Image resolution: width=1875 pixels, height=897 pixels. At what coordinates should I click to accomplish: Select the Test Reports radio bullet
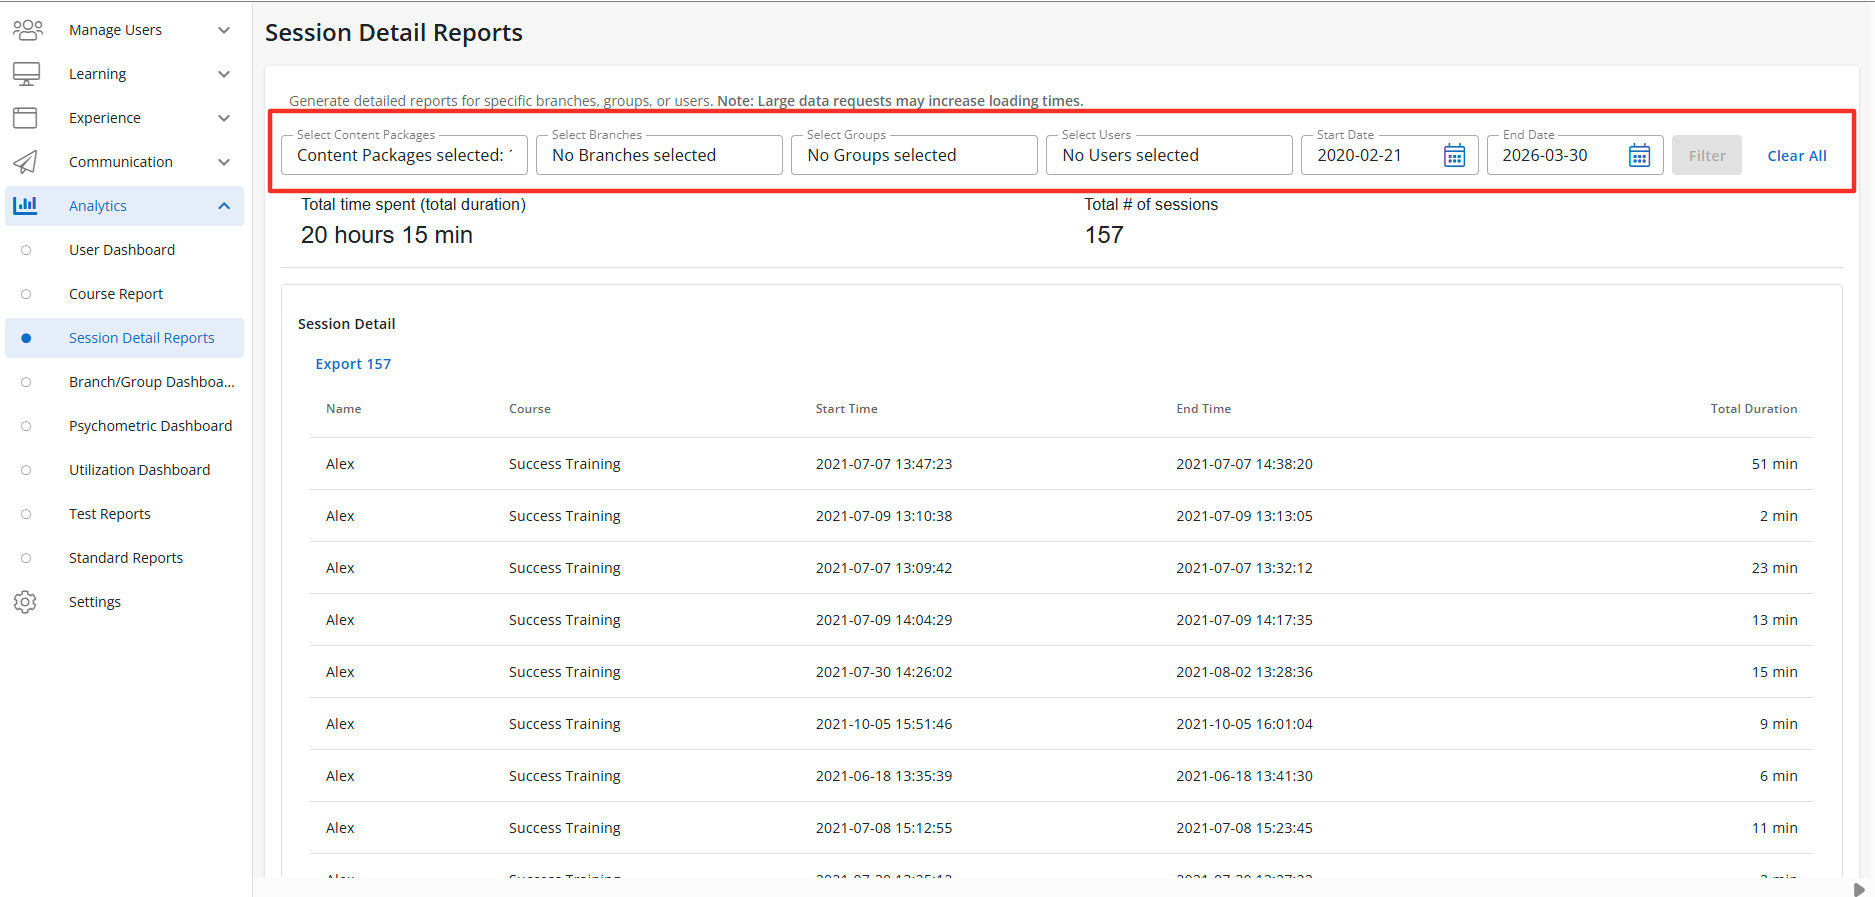[x=26, y=514]
